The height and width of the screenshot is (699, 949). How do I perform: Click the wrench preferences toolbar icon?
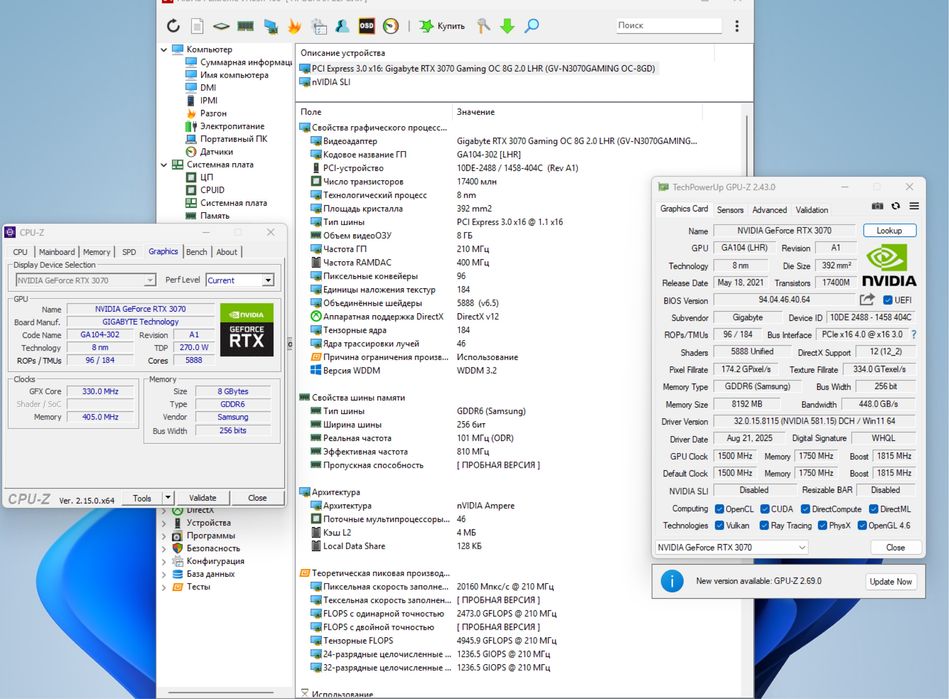point(483,25)
